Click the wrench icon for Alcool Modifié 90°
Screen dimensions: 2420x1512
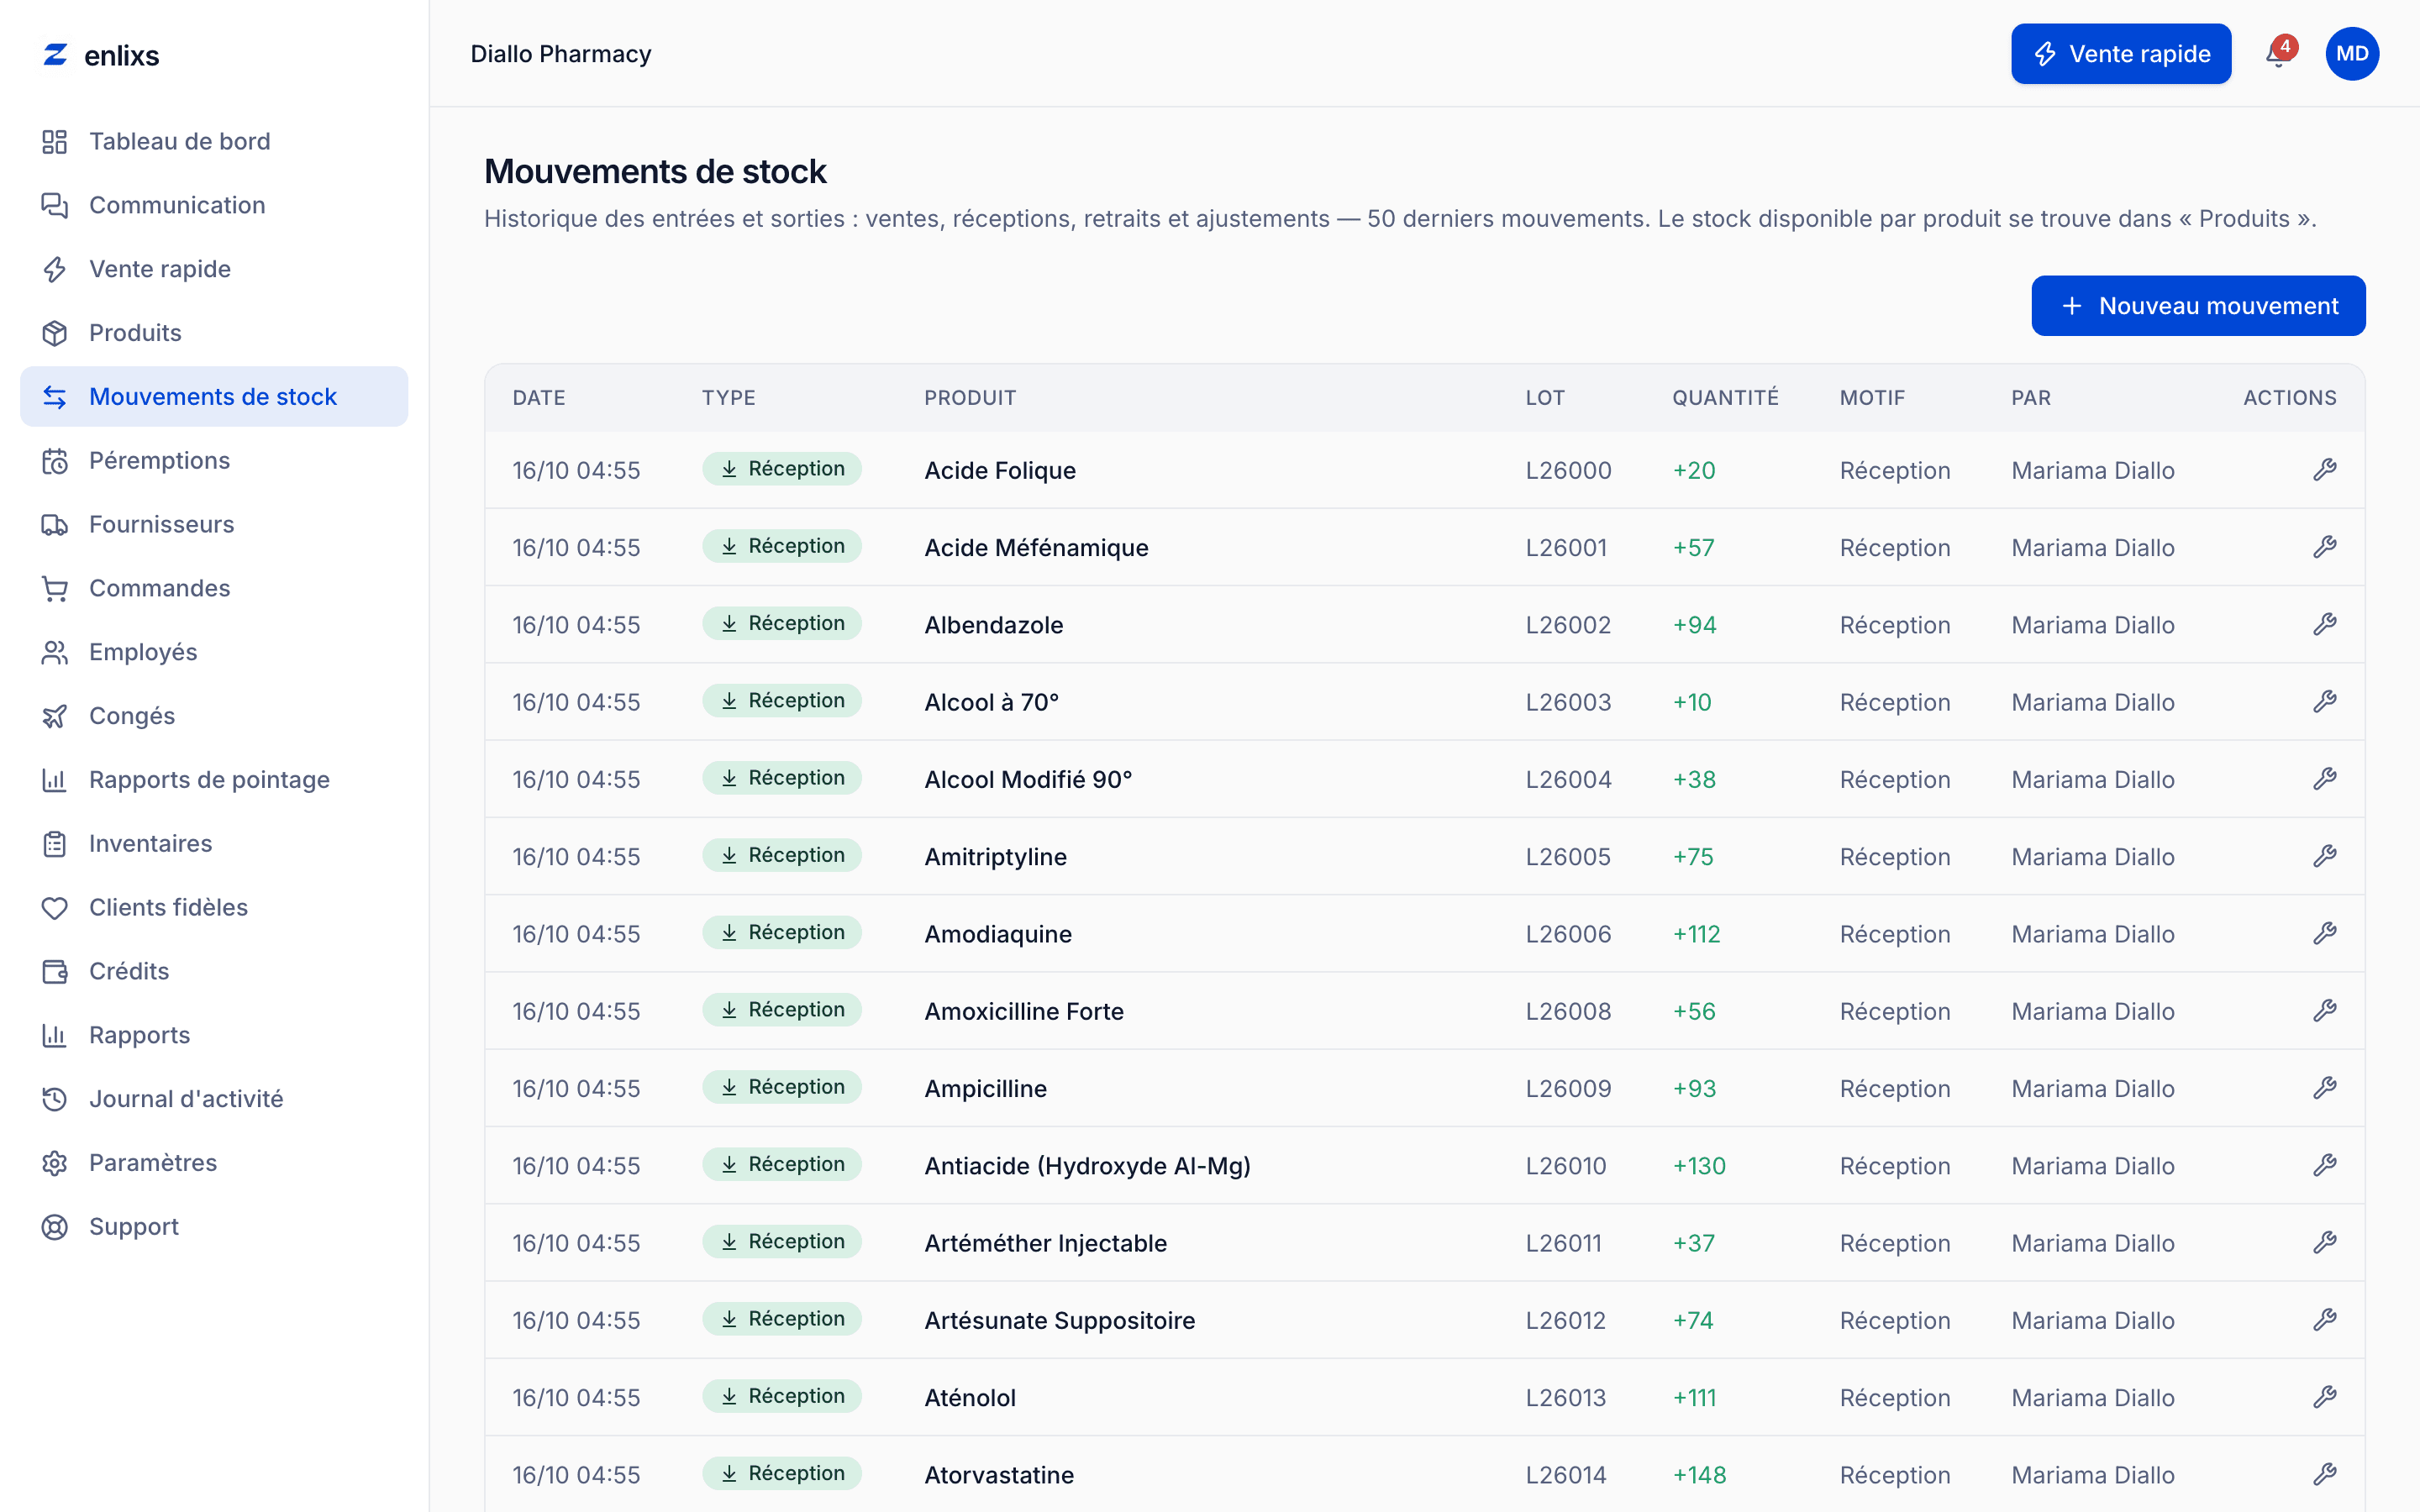pyautogui.click(x=2324, y=779)
